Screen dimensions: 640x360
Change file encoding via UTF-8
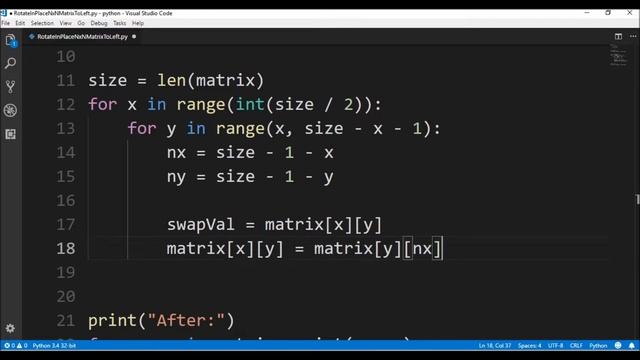[x=555, y=345]
